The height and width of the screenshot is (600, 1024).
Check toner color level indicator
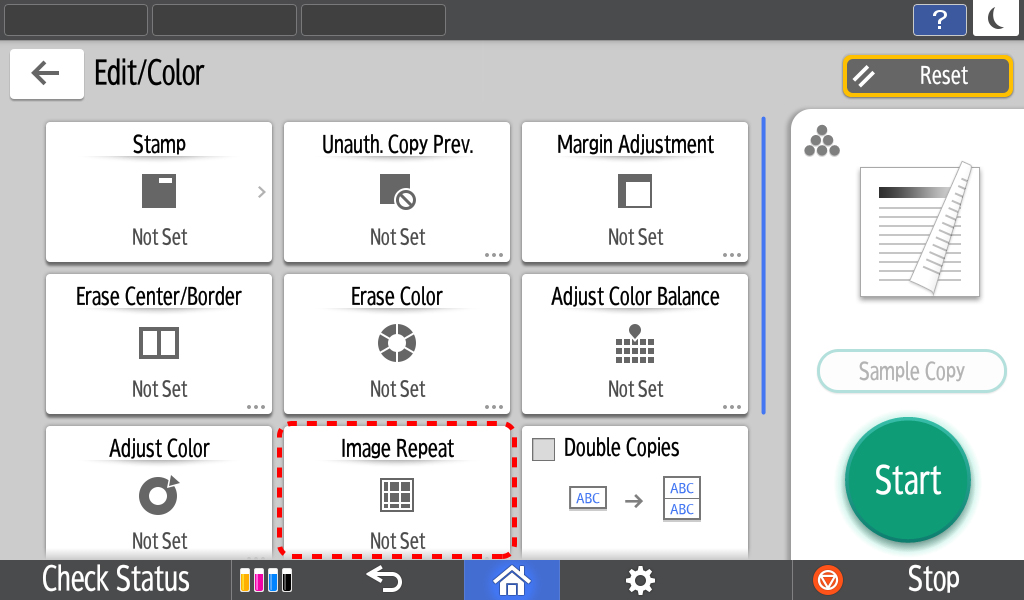[x=267, y=579]
